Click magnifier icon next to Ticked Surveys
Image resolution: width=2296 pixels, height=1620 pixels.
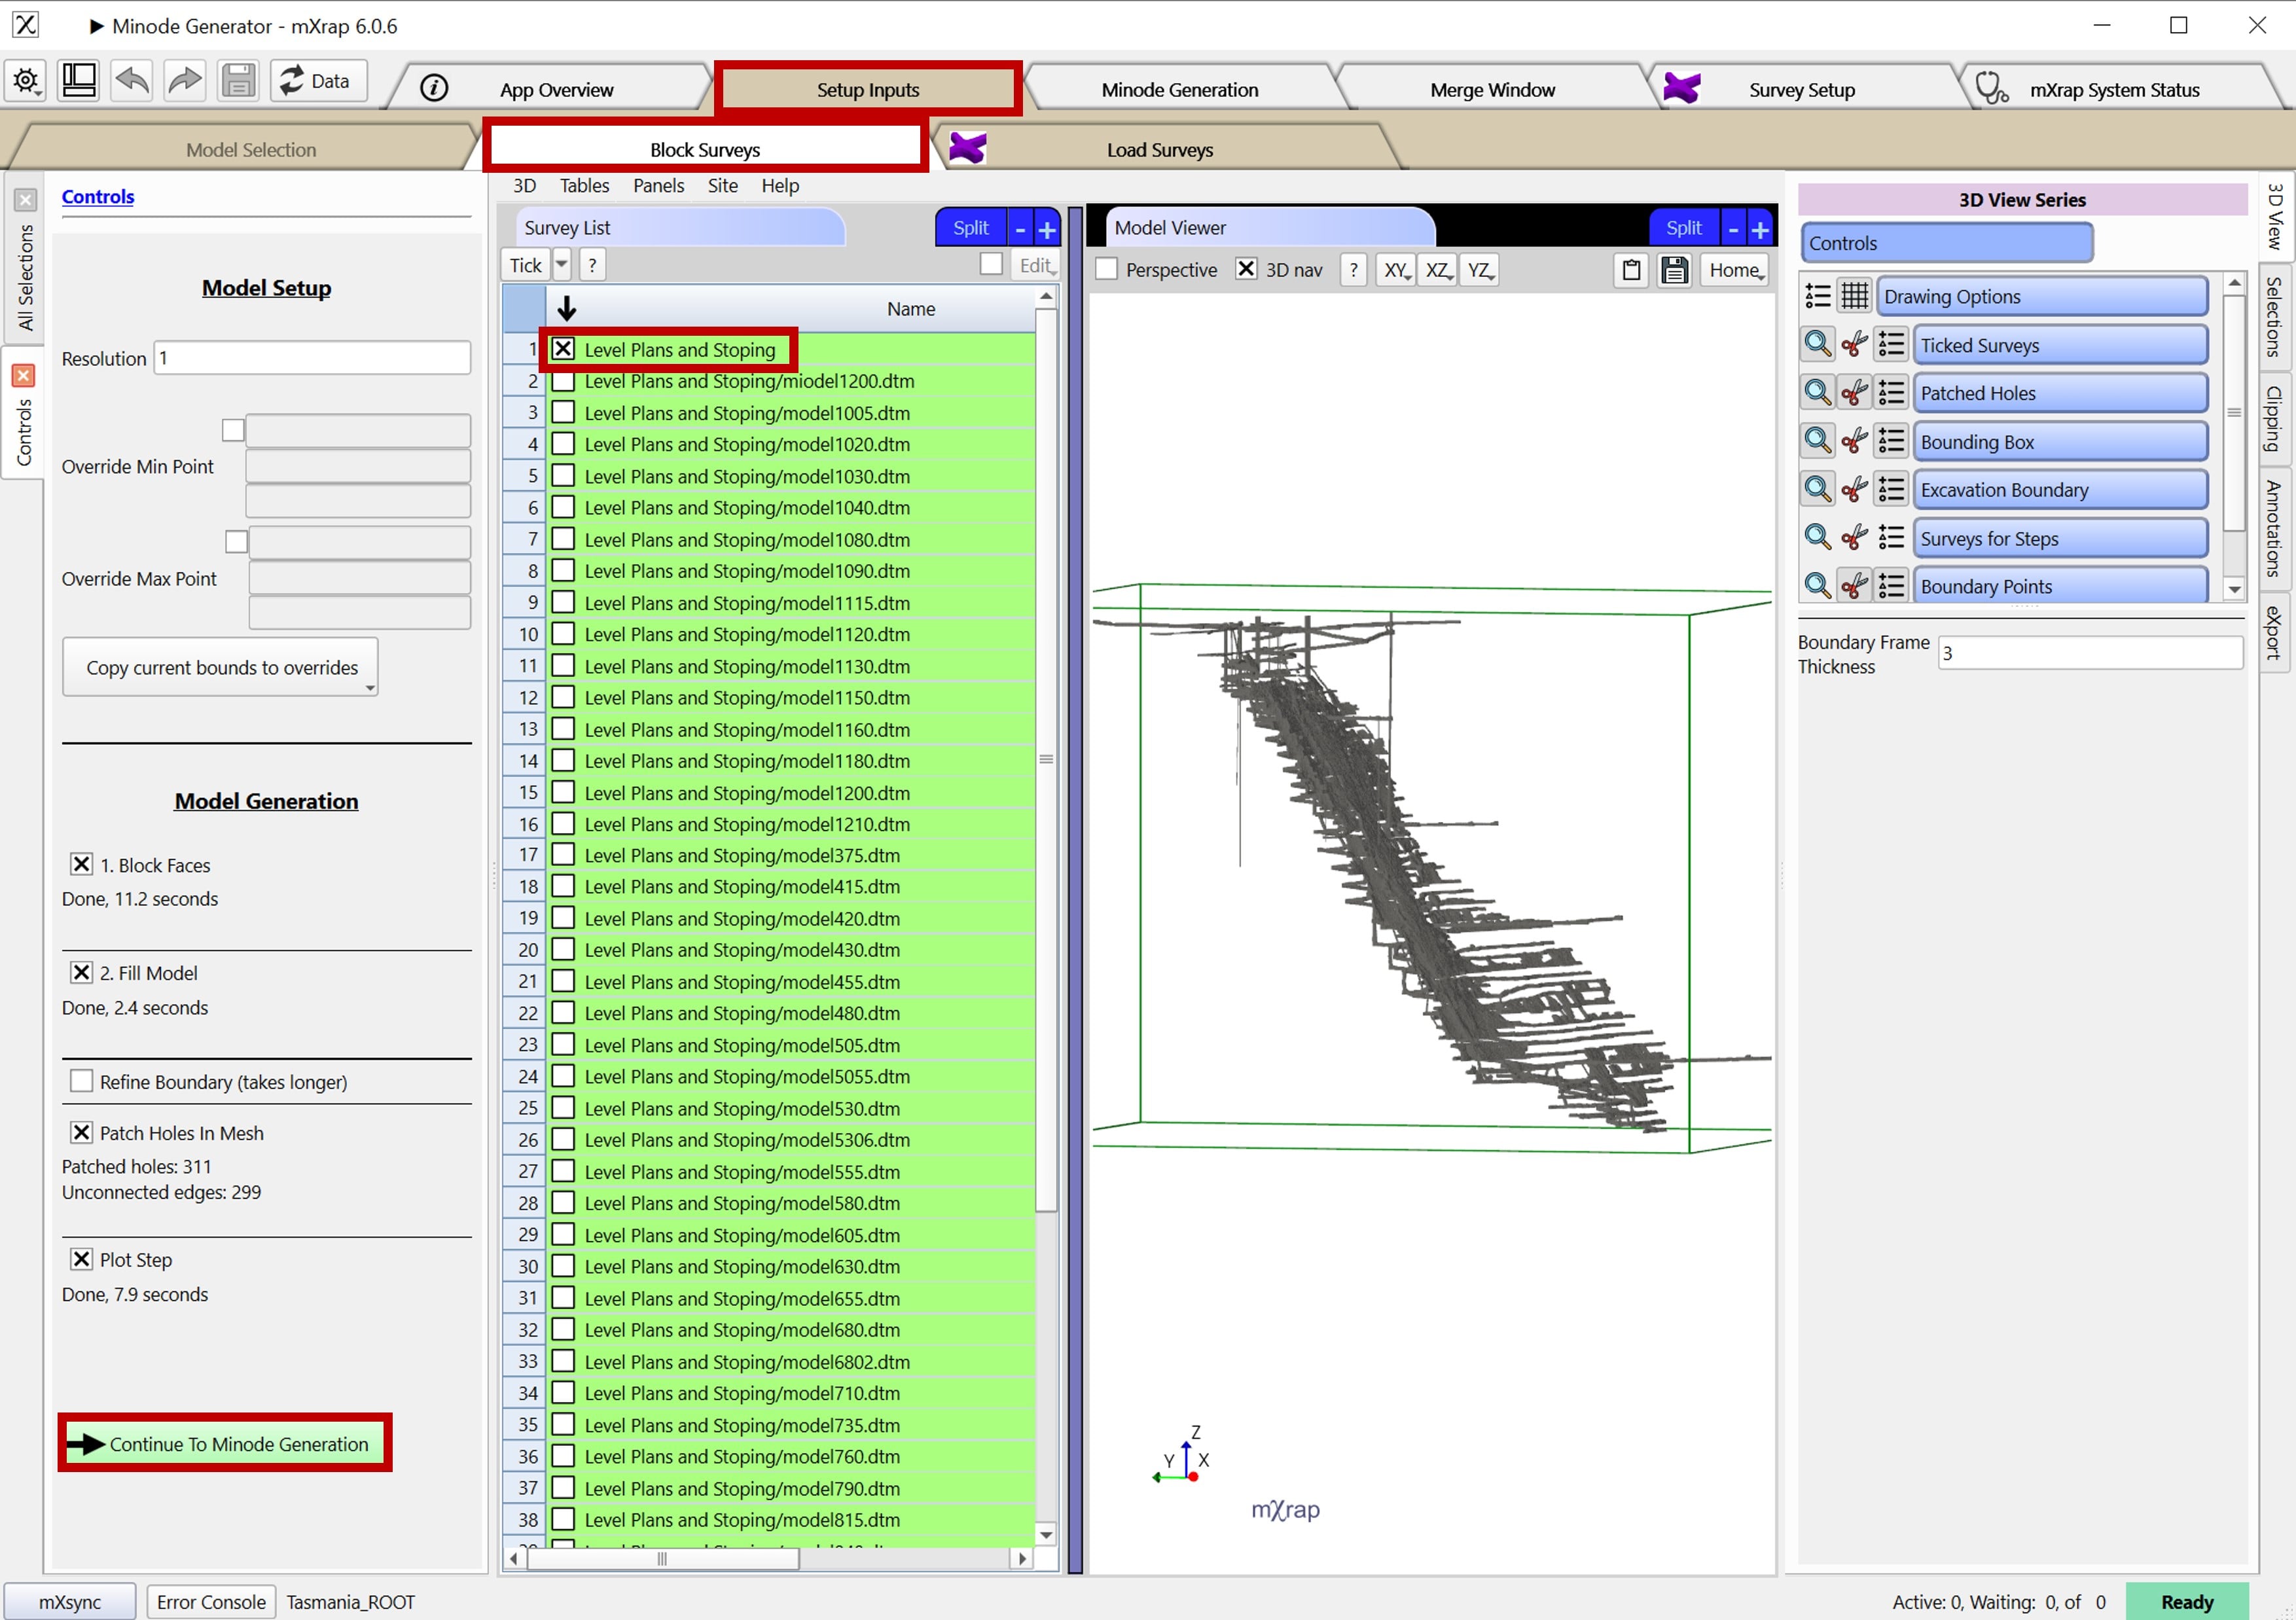[1817, 345]
